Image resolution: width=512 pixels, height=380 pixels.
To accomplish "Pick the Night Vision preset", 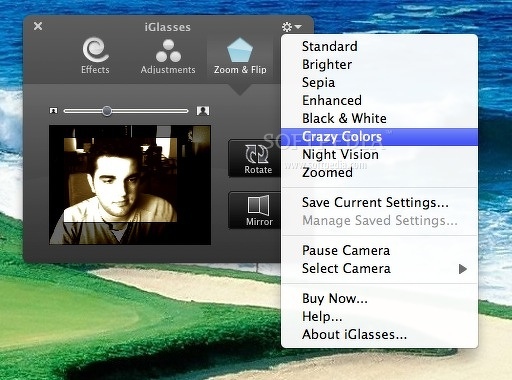I will (x=379, y=155).
